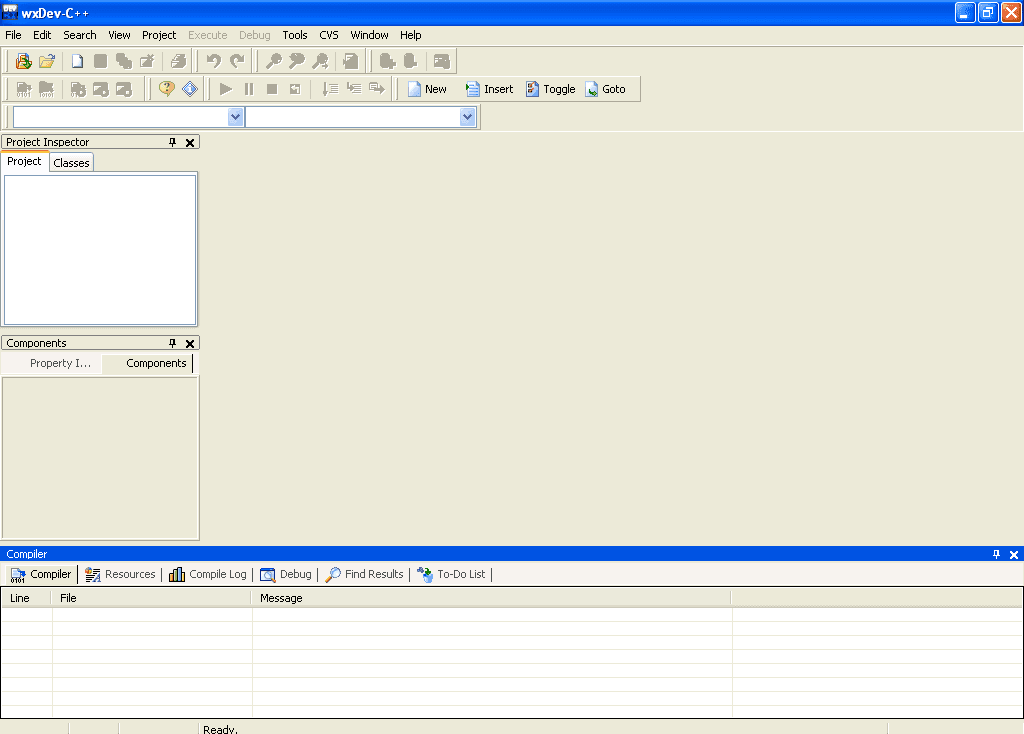Screen dimensions: 1024x734
Task: Click the blue diamond About icon
Action: tap(190, 89)
